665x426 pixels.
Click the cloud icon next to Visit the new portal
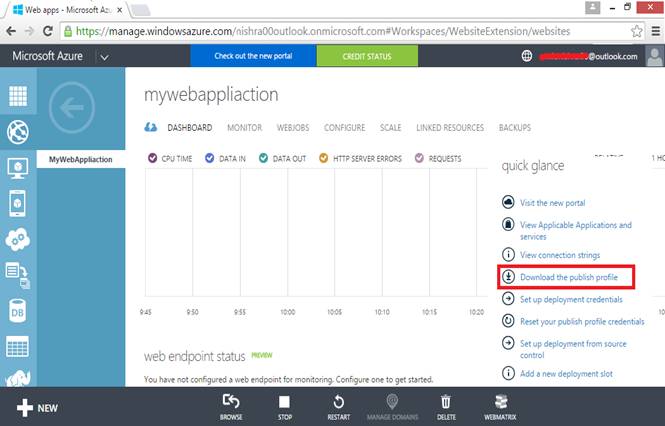(508, 202)
